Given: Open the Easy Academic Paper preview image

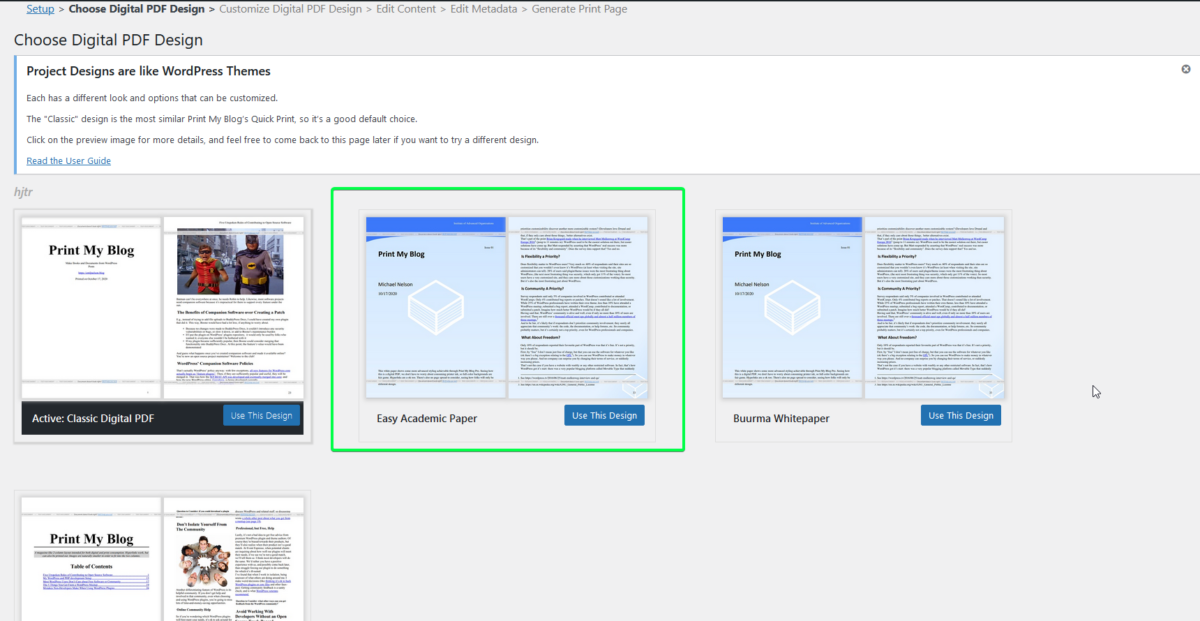Looking at the screenshot, I should 507,307.
